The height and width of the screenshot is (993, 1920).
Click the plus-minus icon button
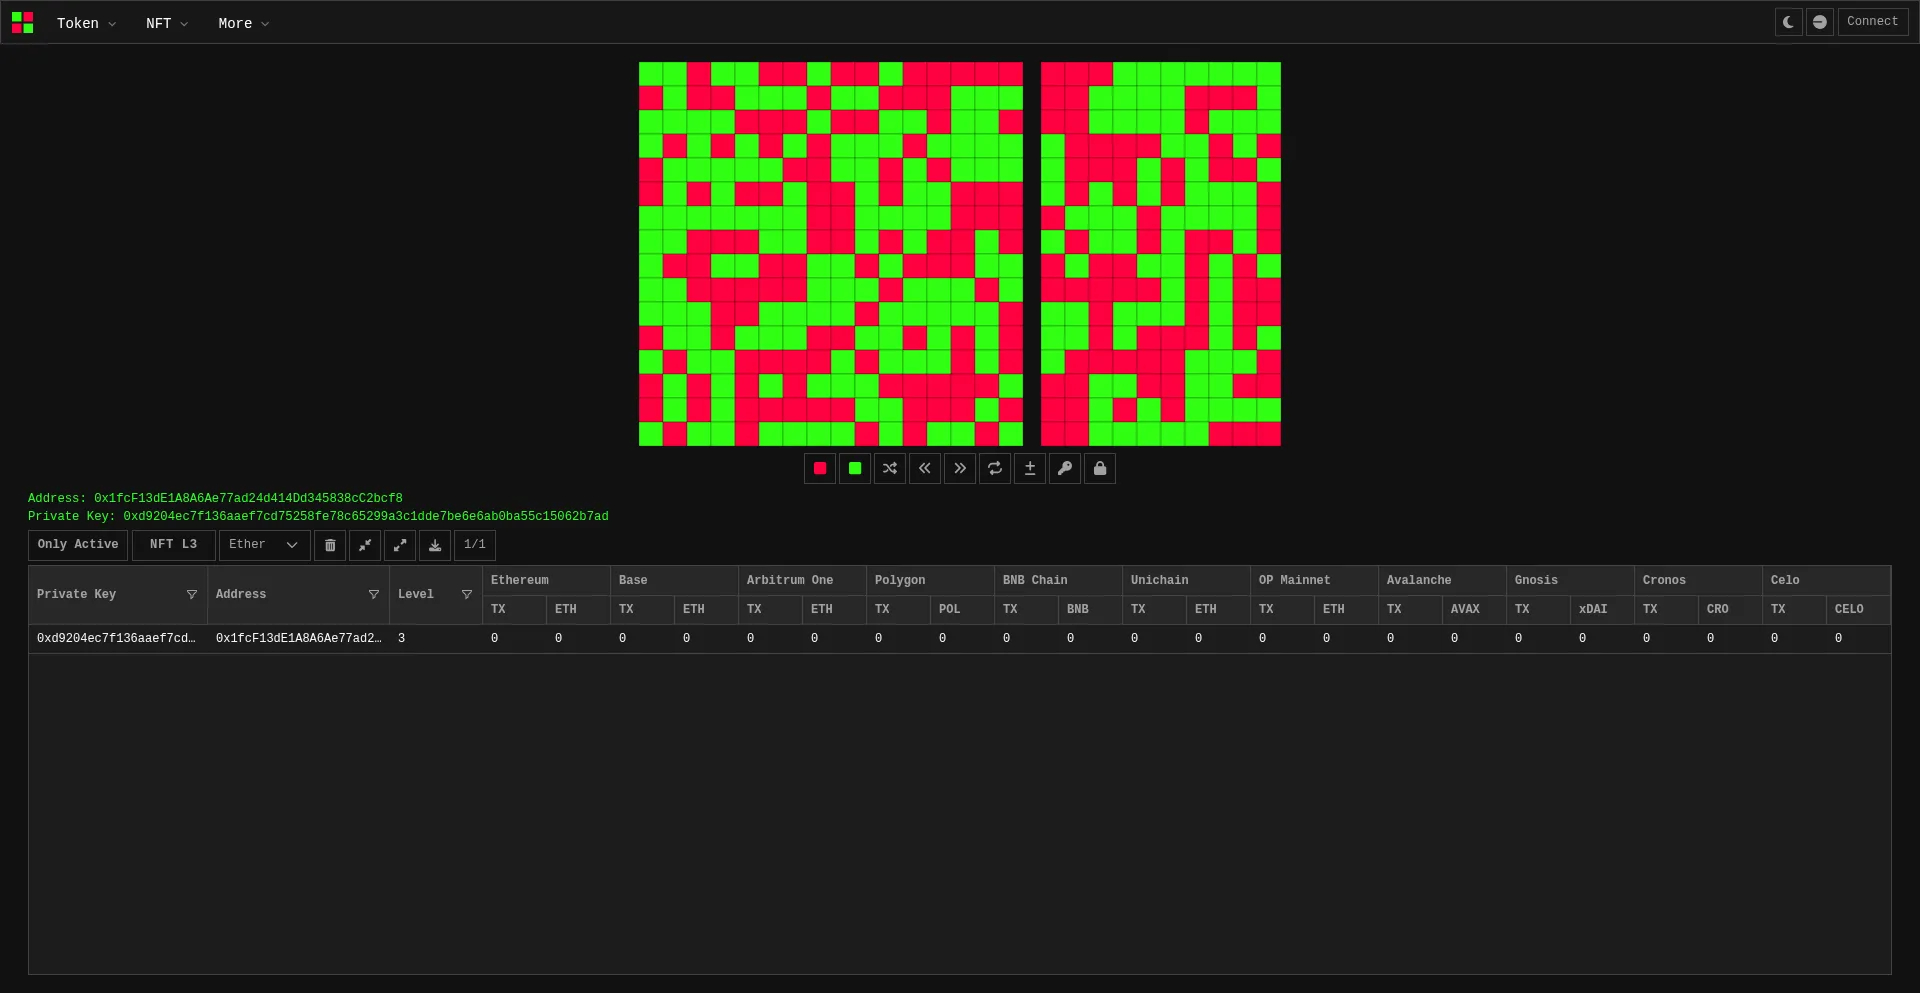pyautogui.click(x=1029, y=468)
